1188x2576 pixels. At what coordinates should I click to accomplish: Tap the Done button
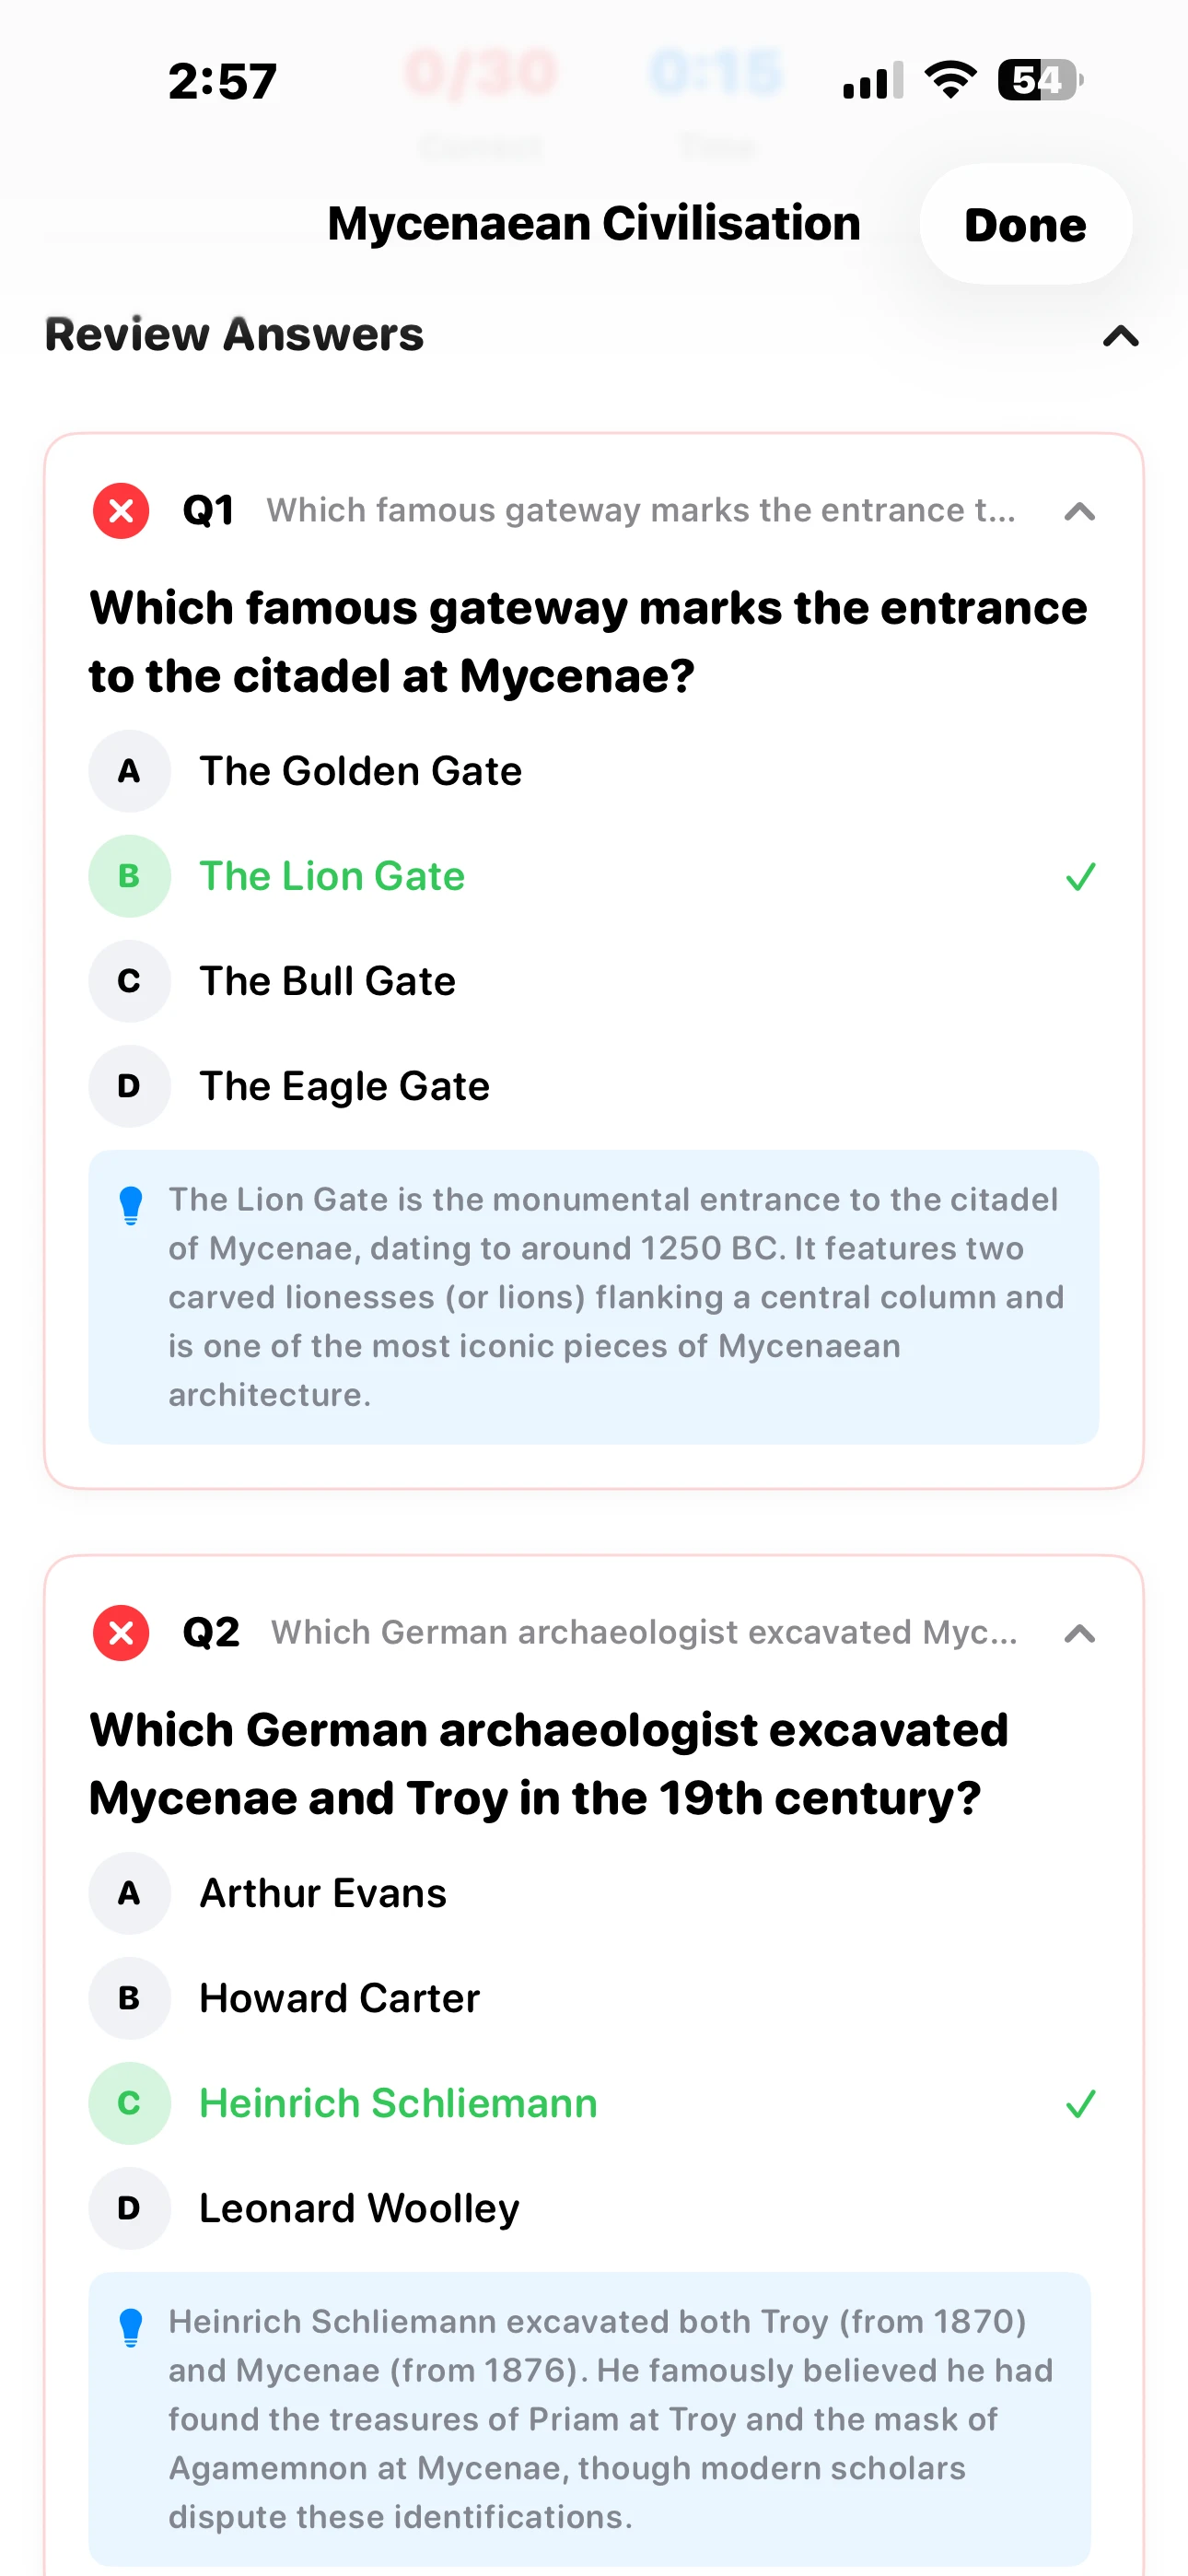1025,224
